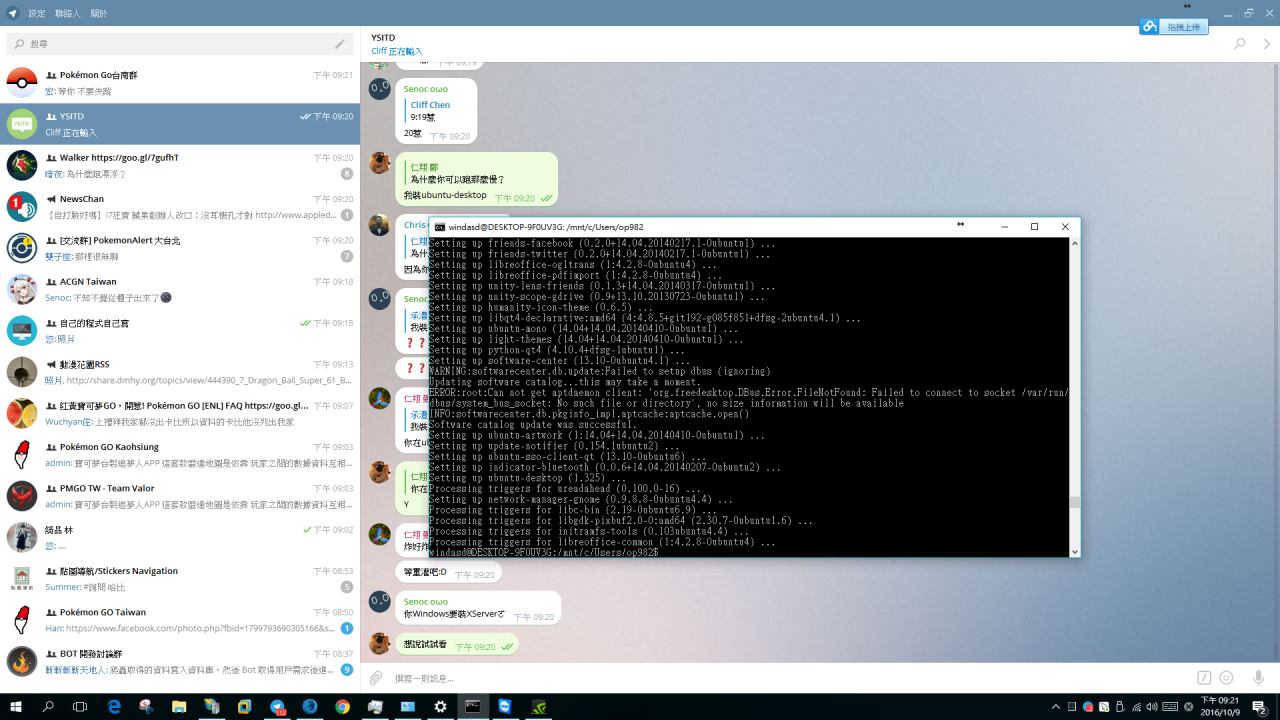Viewport: 1280px width, 720px height.
Task: Search within the YSITD conversation
Action: pos(1240,44)
